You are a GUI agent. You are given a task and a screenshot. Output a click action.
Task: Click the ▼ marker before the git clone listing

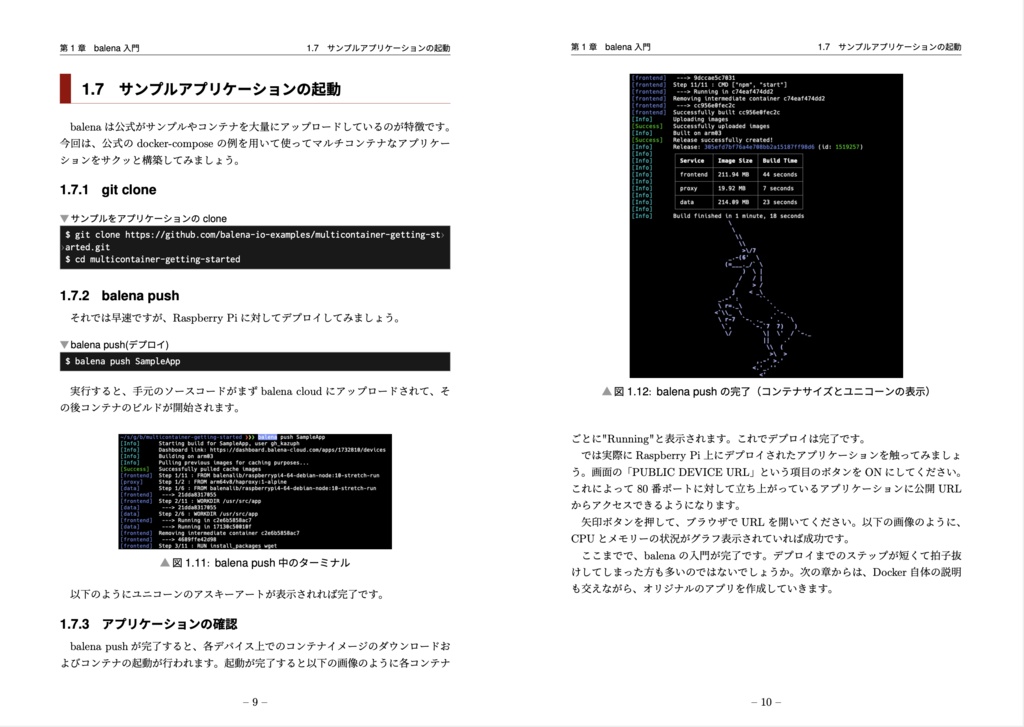click(x=62, y=218)
